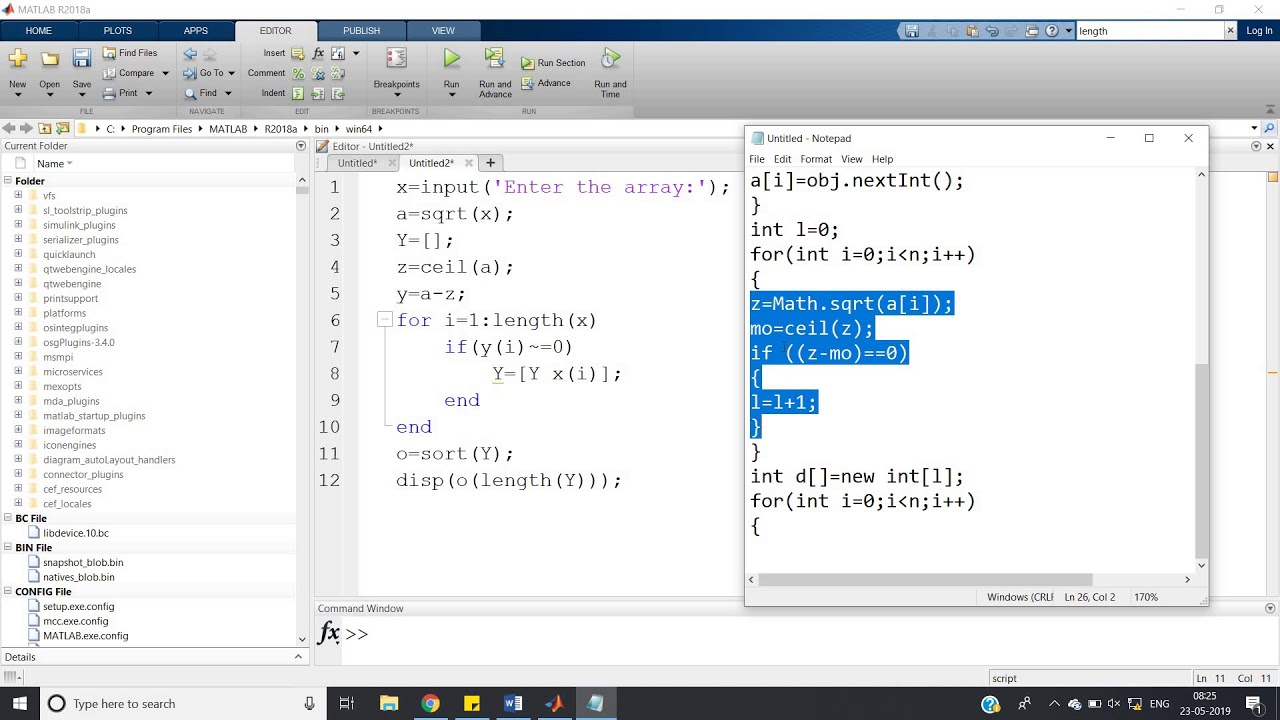Switch to the PUBLISH ribbon tab

(x=361, y=31)
